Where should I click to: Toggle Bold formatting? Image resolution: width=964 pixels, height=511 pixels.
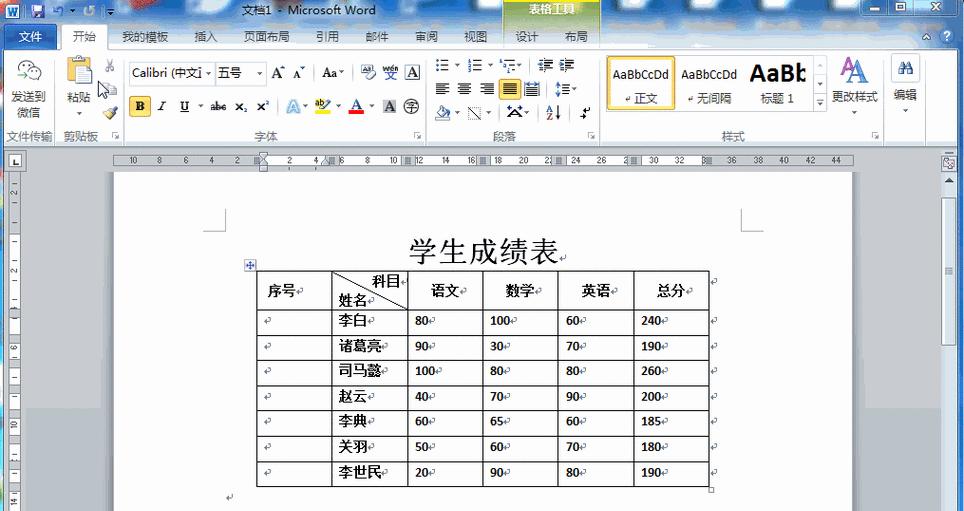pyautogui.click(x=140, y=107)
